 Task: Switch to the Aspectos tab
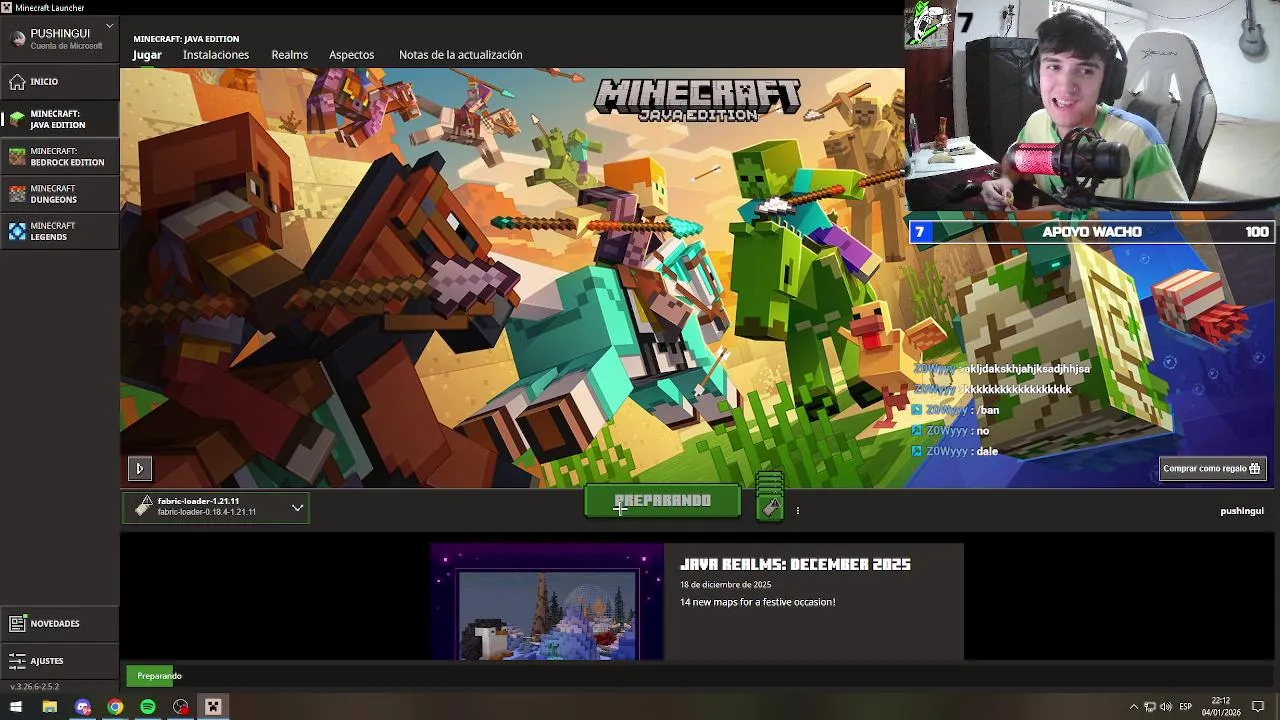point(352,55)
